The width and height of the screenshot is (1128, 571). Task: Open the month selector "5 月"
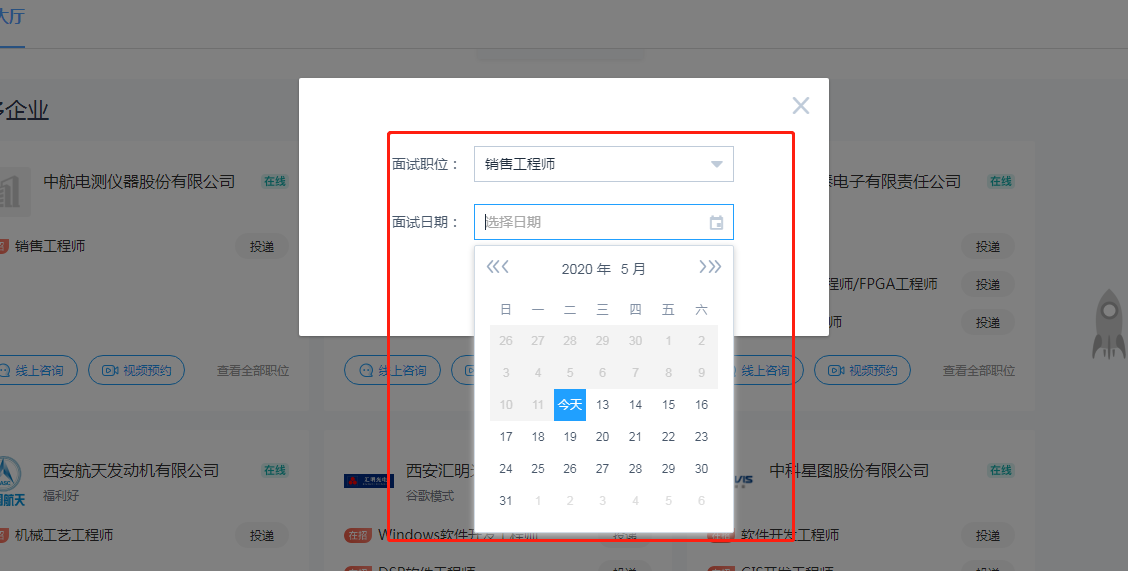pyautogui.click(x=633, y=269)
